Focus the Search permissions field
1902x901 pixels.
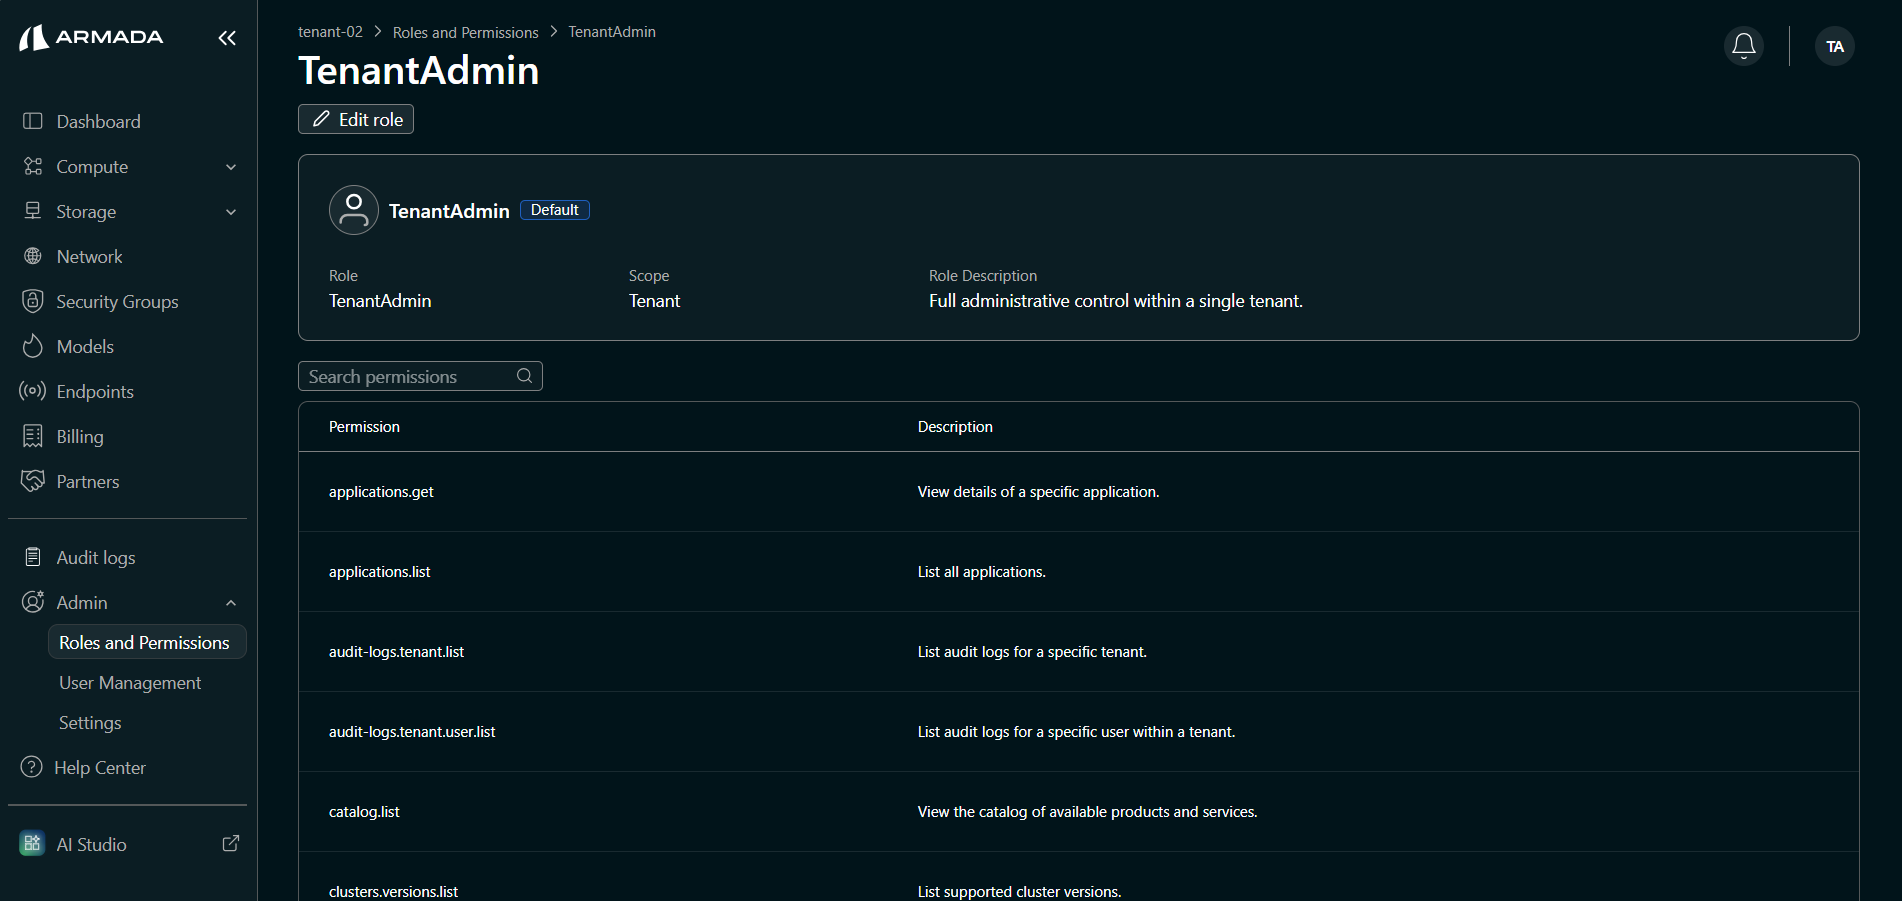click(x=420, y=376)
